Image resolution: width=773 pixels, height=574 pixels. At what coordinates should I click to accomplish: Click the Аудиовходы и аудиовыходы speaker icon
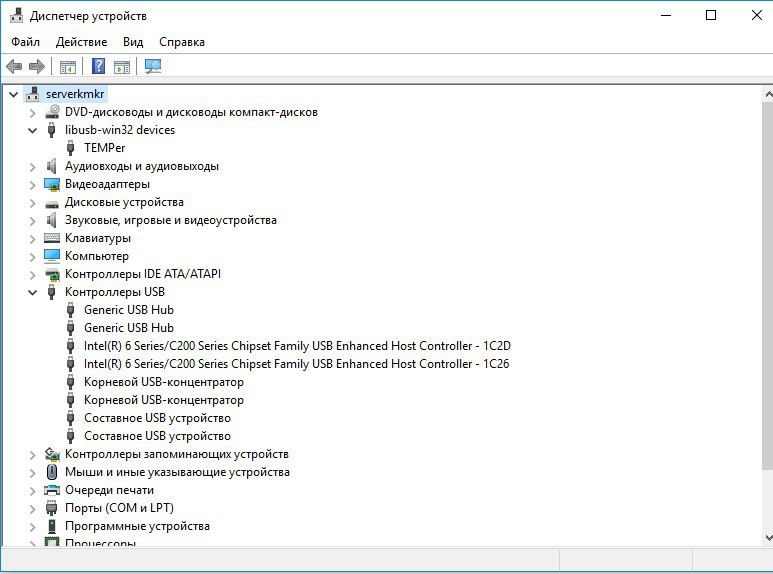tap(51, 166)
